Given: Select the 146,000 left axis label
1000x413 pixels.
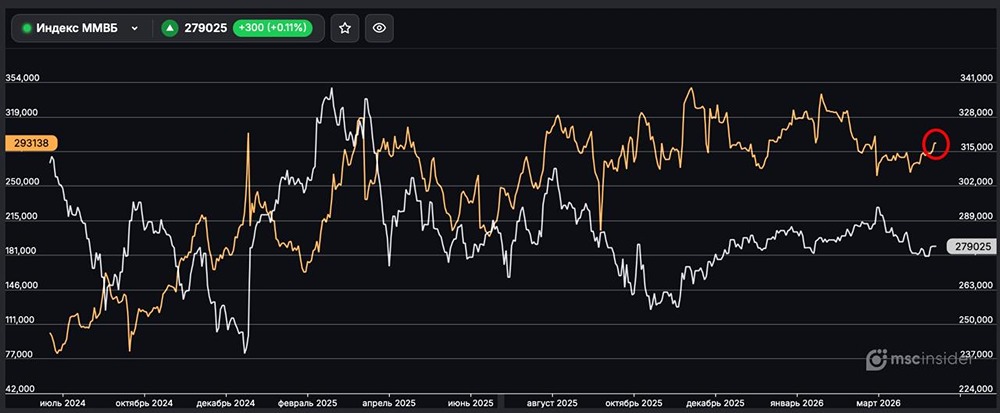Looking at the screenshot, I should pyautogui.click(x=22, y=286).
